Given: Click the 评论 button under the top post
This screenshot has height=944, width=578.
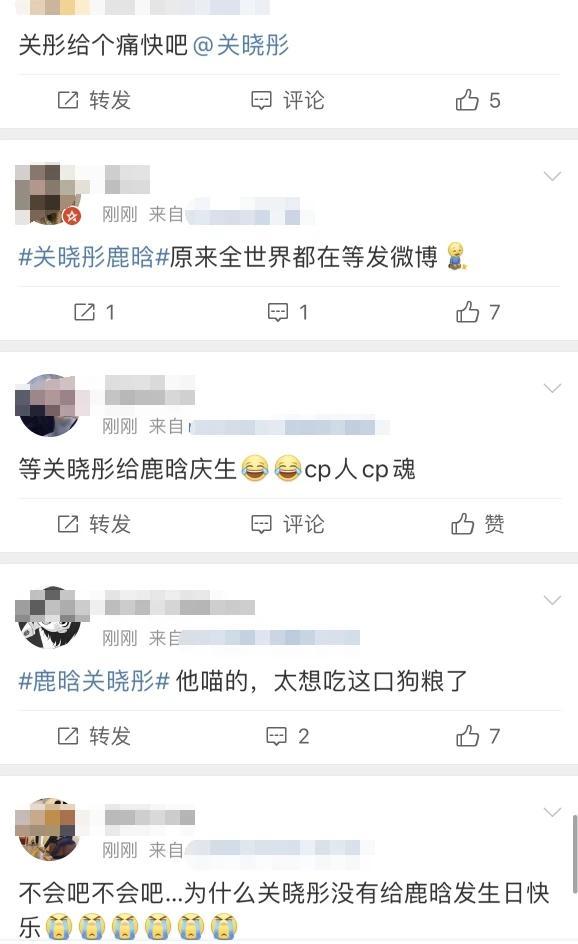Looking at the screenshot, I should pos(288,100).
